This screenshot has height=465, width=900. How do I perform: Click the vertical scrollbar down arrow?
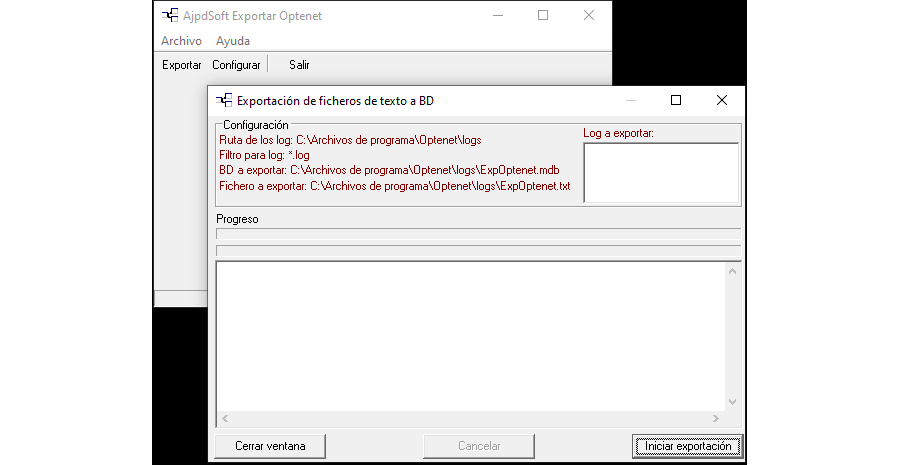732,402
